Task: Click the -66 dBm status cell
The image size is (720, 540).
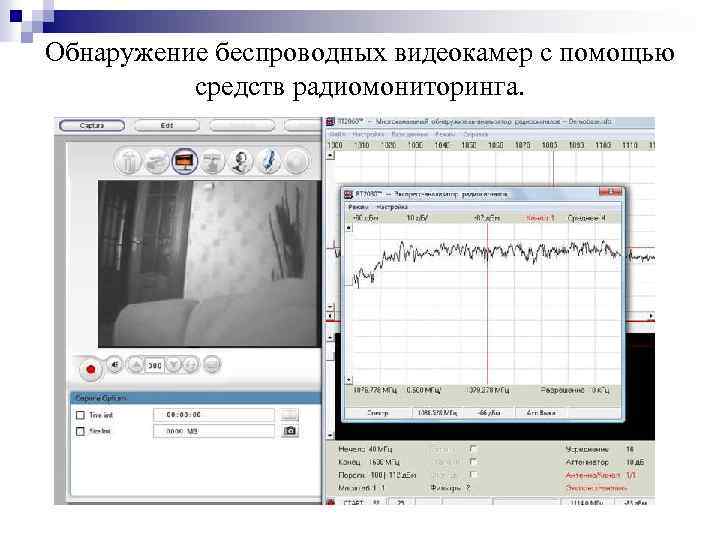Action: [489, 413]
